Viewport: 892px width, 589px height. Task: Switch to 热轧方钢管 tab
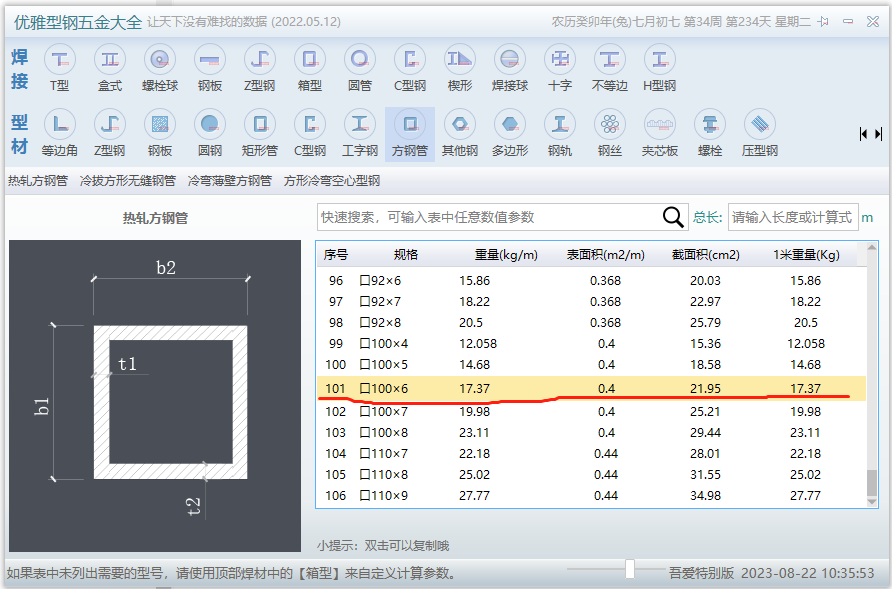coord(38,181)
